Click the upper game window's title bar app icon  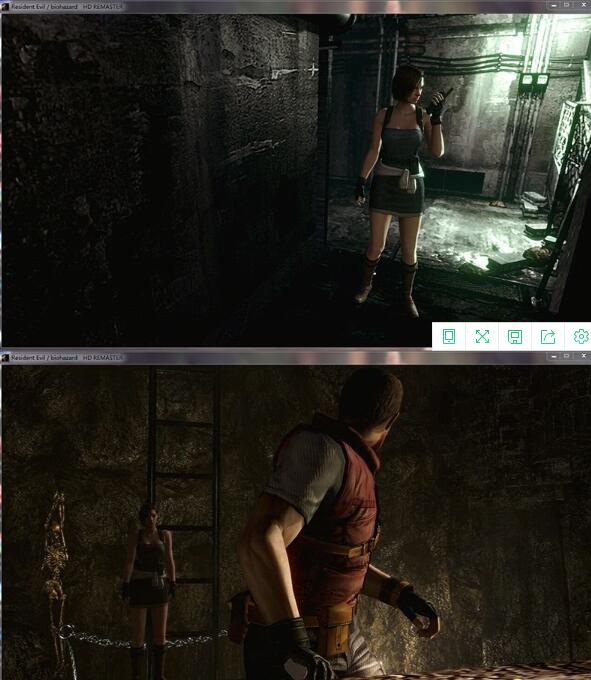(5, 7)
